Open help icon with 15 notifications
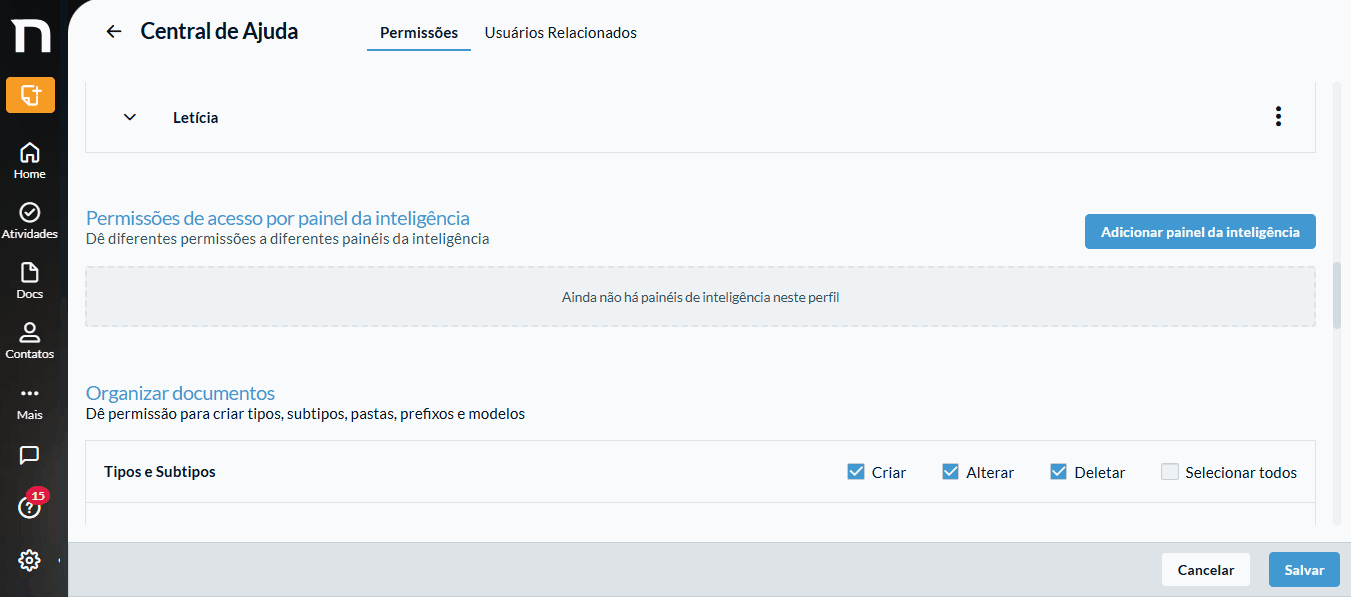 coord(30,506)
